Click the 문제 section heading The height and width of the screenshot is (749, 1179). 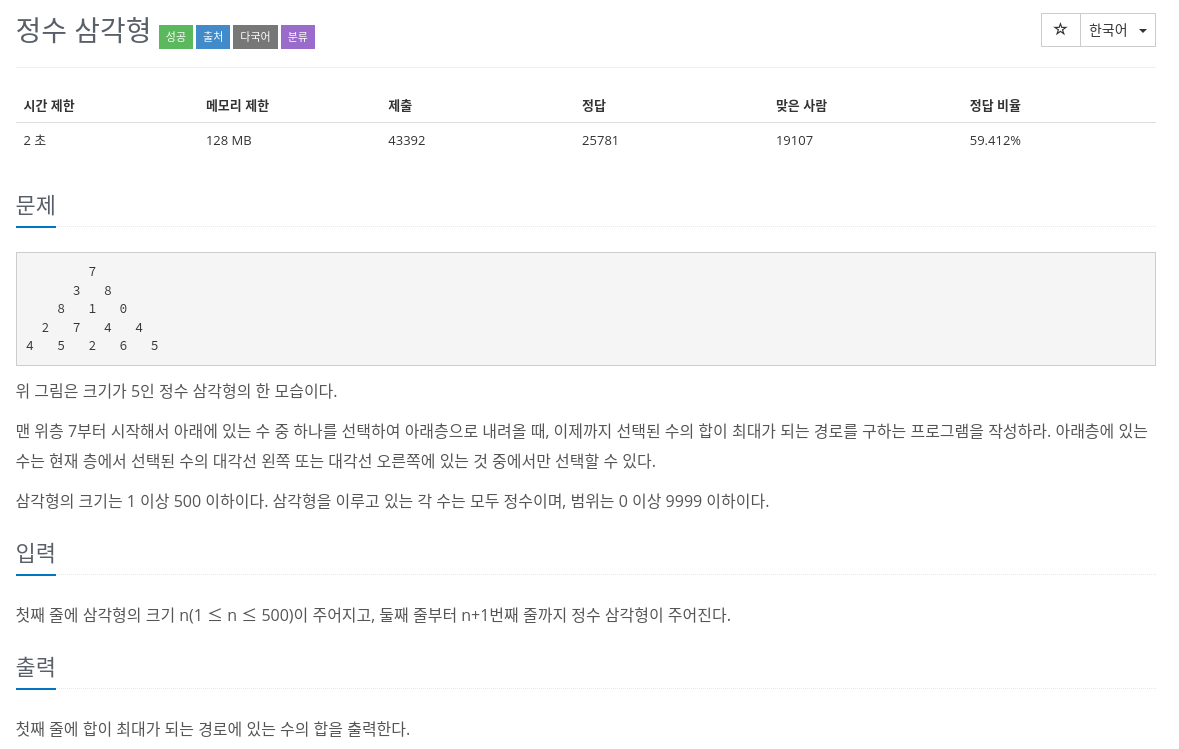coord(35,205)
